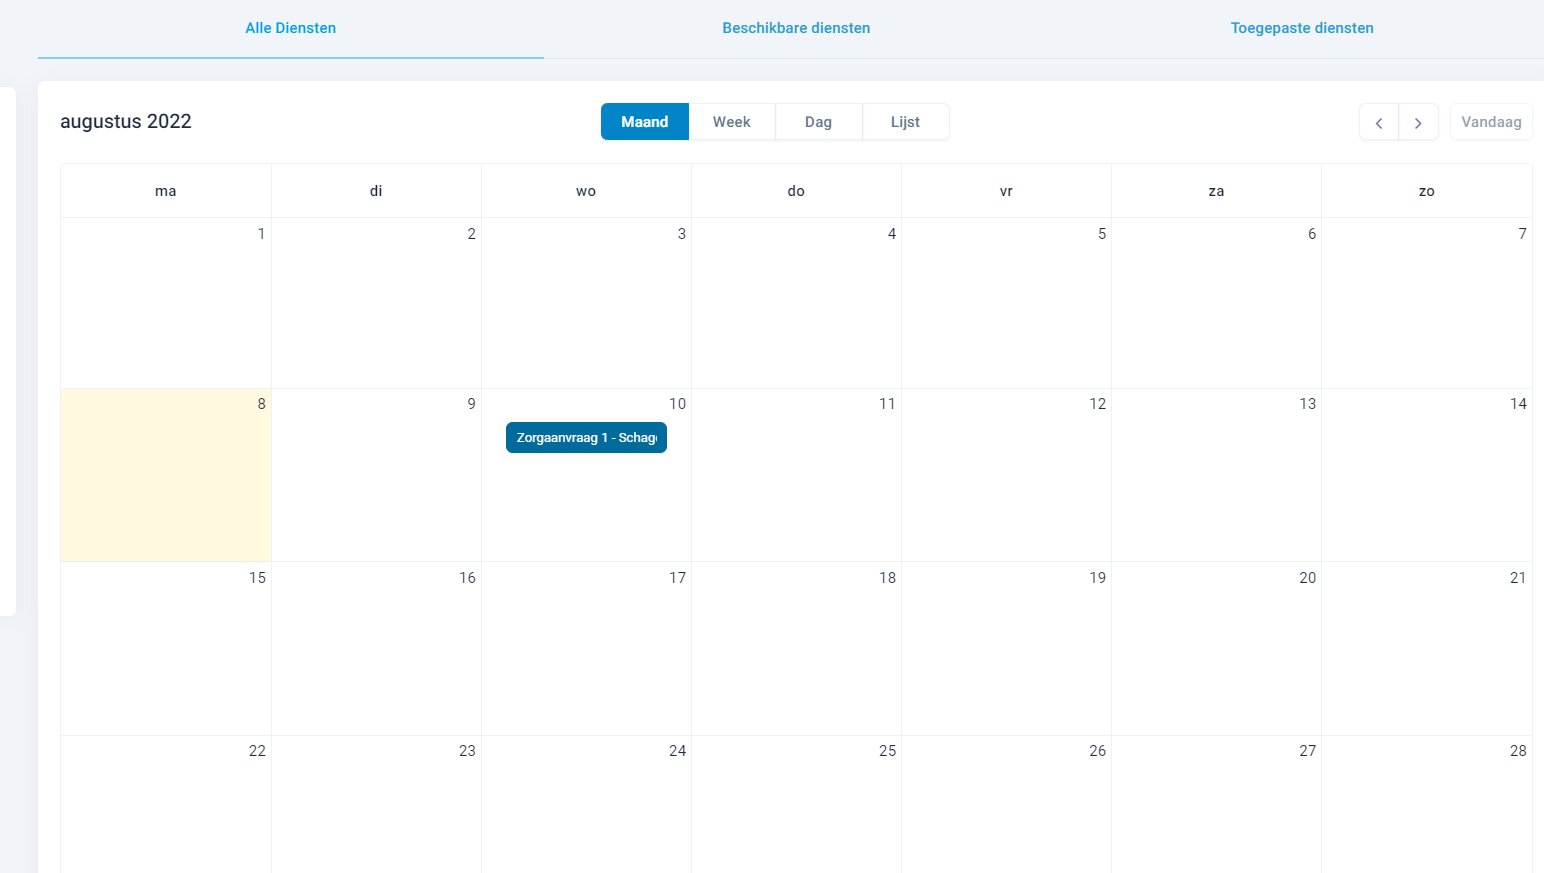Click the 'do' weekday column header
The width and height of the screenshot is (1544, 873).
pyautogui.click(x=796, y=191)
